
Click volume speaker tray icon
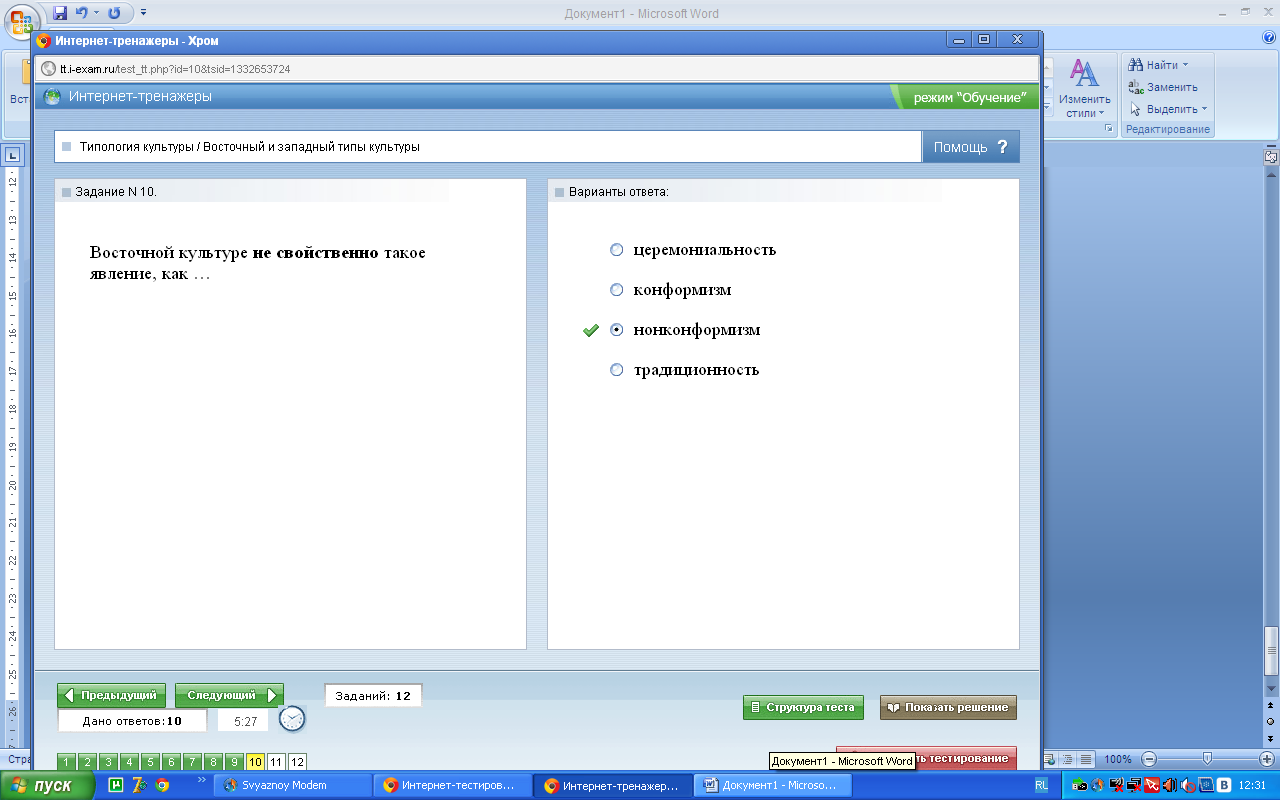tap(1169, 786)
